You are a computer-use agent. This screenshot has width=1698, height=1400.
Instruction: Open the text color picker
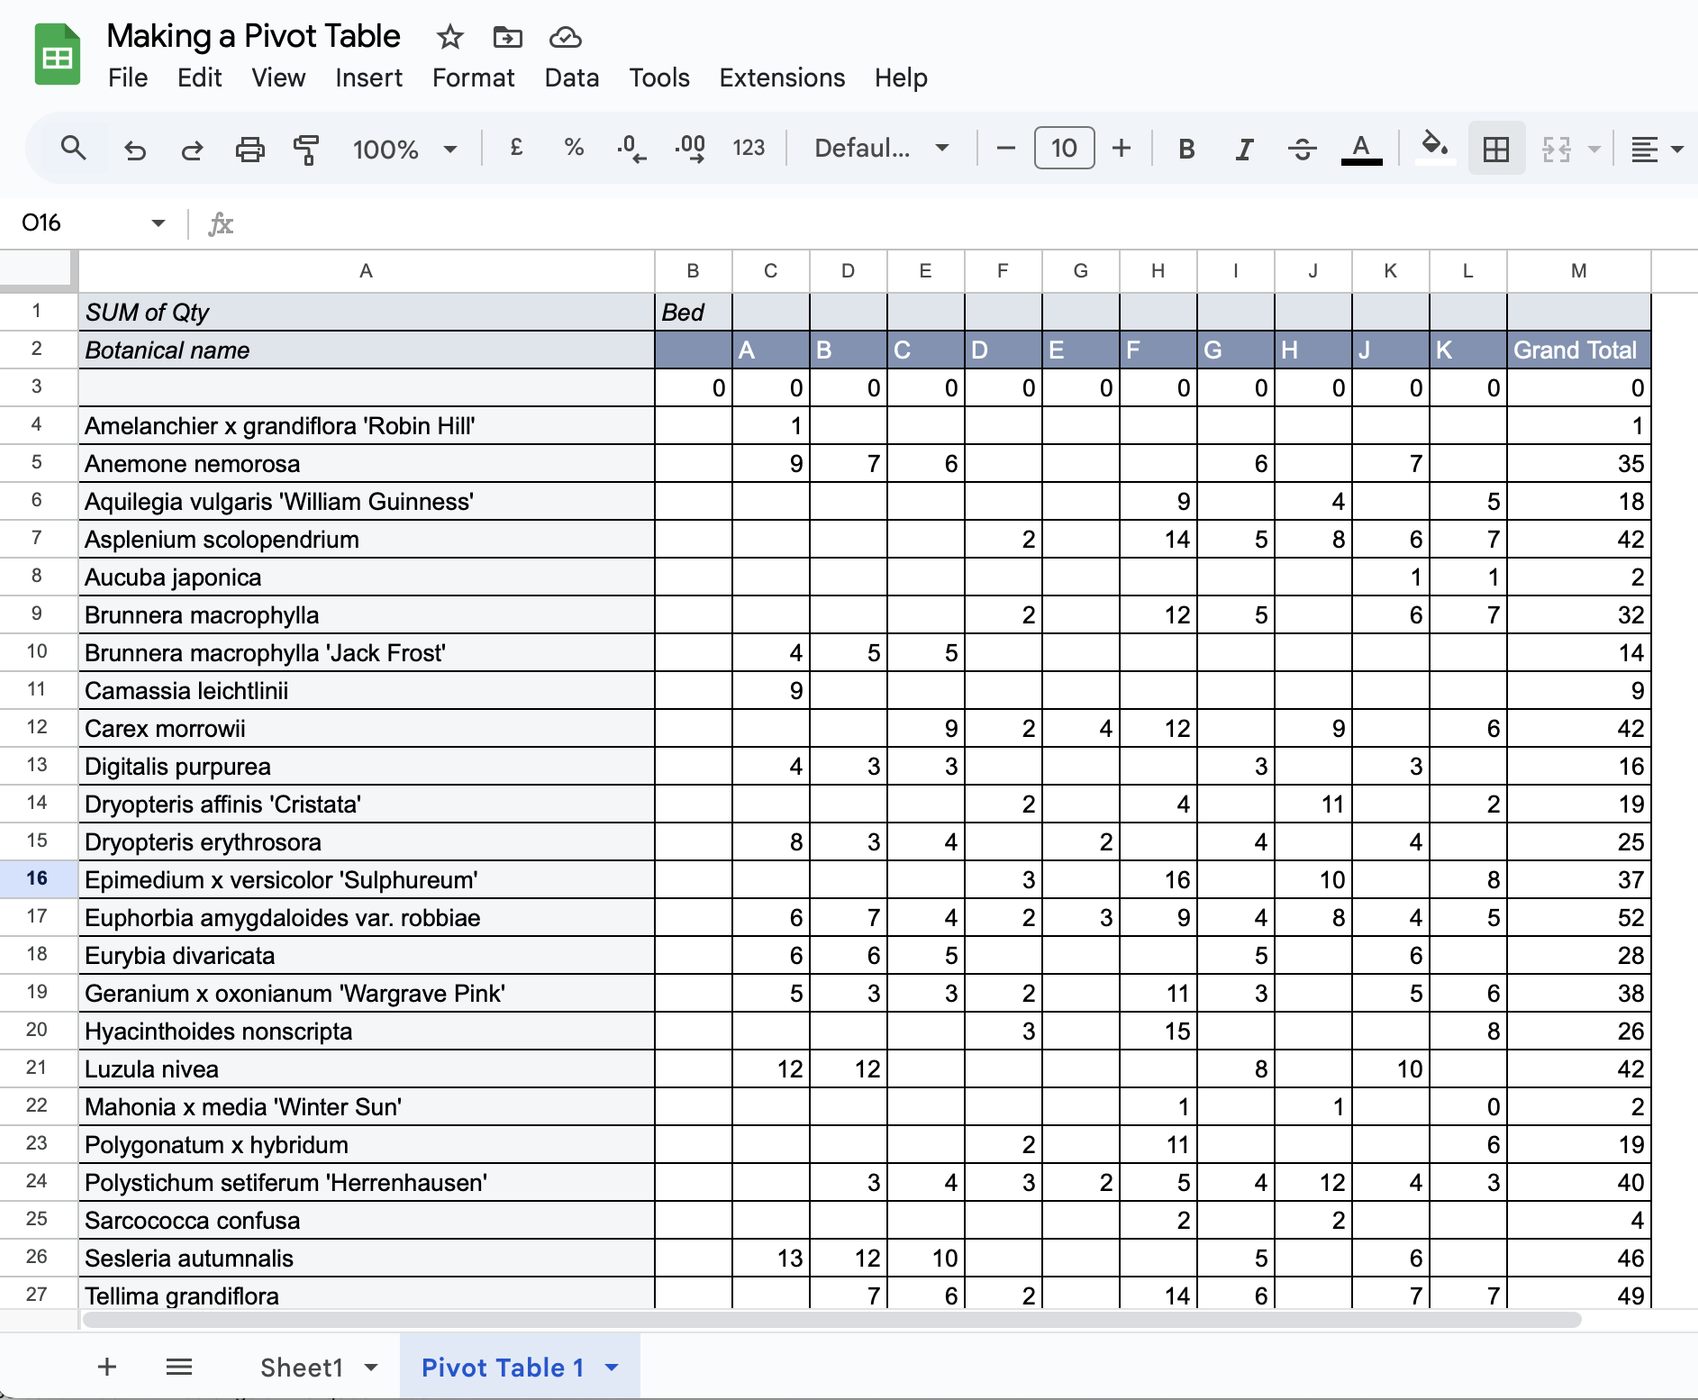(1360, 148)
